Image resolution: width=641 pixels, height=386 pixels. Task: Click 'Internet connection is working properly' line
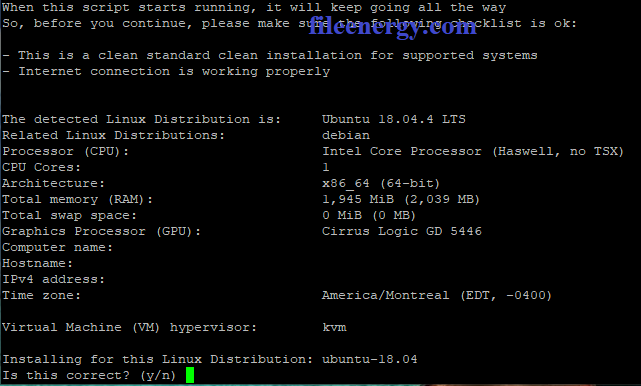166,72
